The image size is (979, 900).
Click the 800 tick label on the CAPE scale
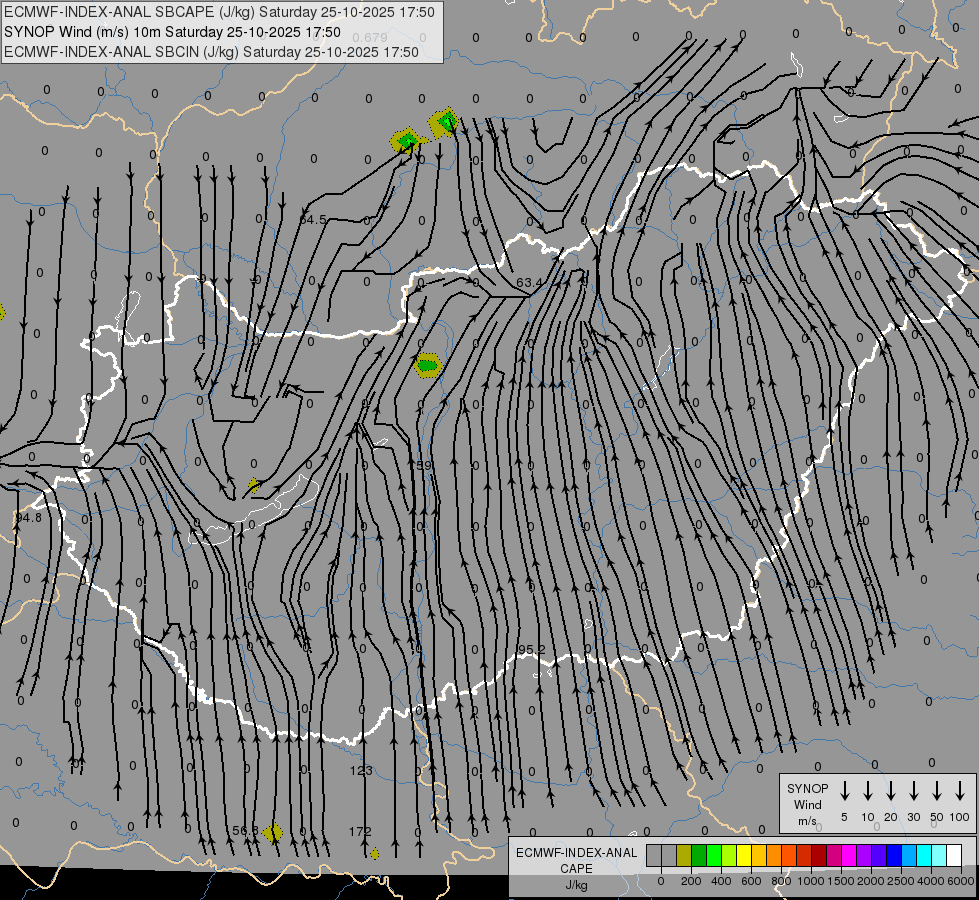[781, 881]
